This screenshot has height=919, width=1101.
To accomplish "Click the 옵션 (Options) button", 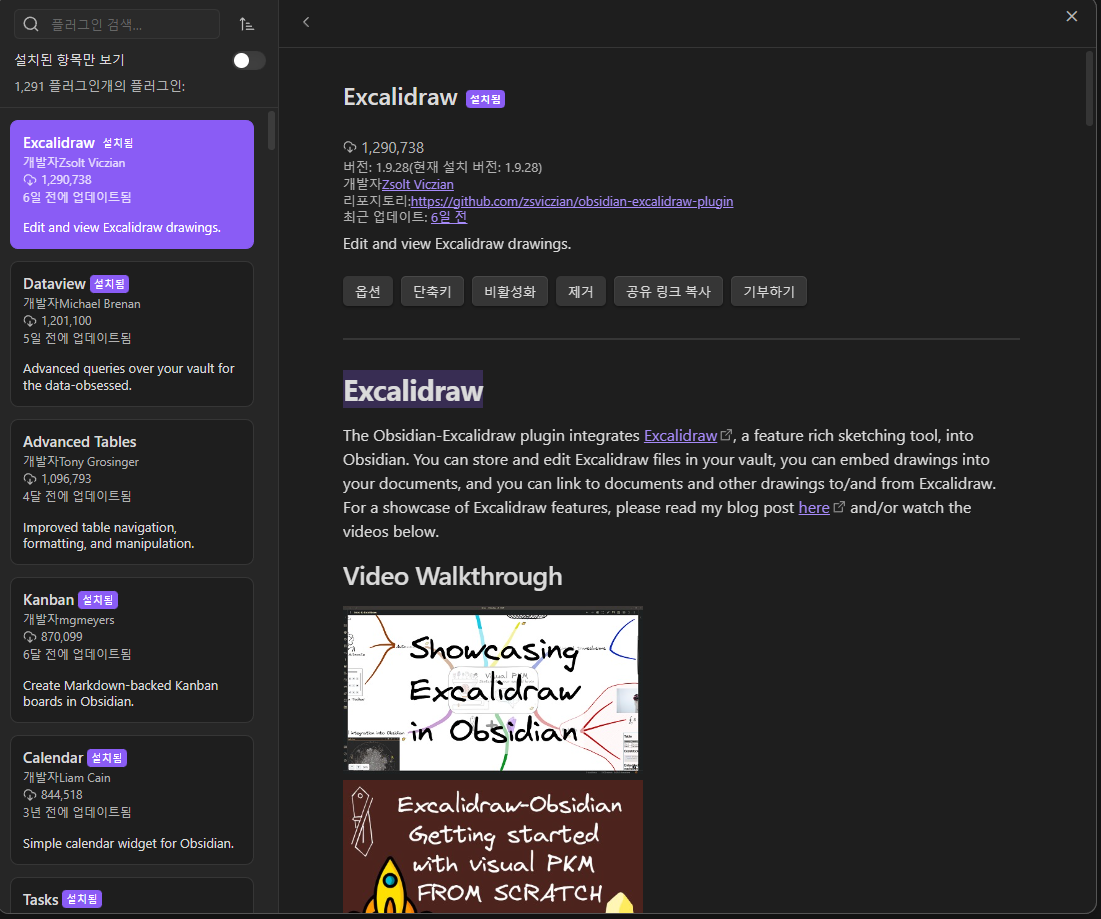I will [368, 291].
